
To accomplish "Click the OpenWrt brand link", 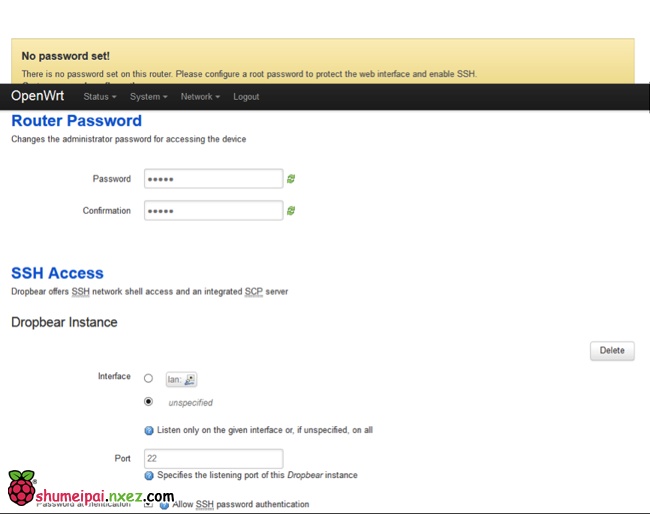I will [x=38, y=96].
